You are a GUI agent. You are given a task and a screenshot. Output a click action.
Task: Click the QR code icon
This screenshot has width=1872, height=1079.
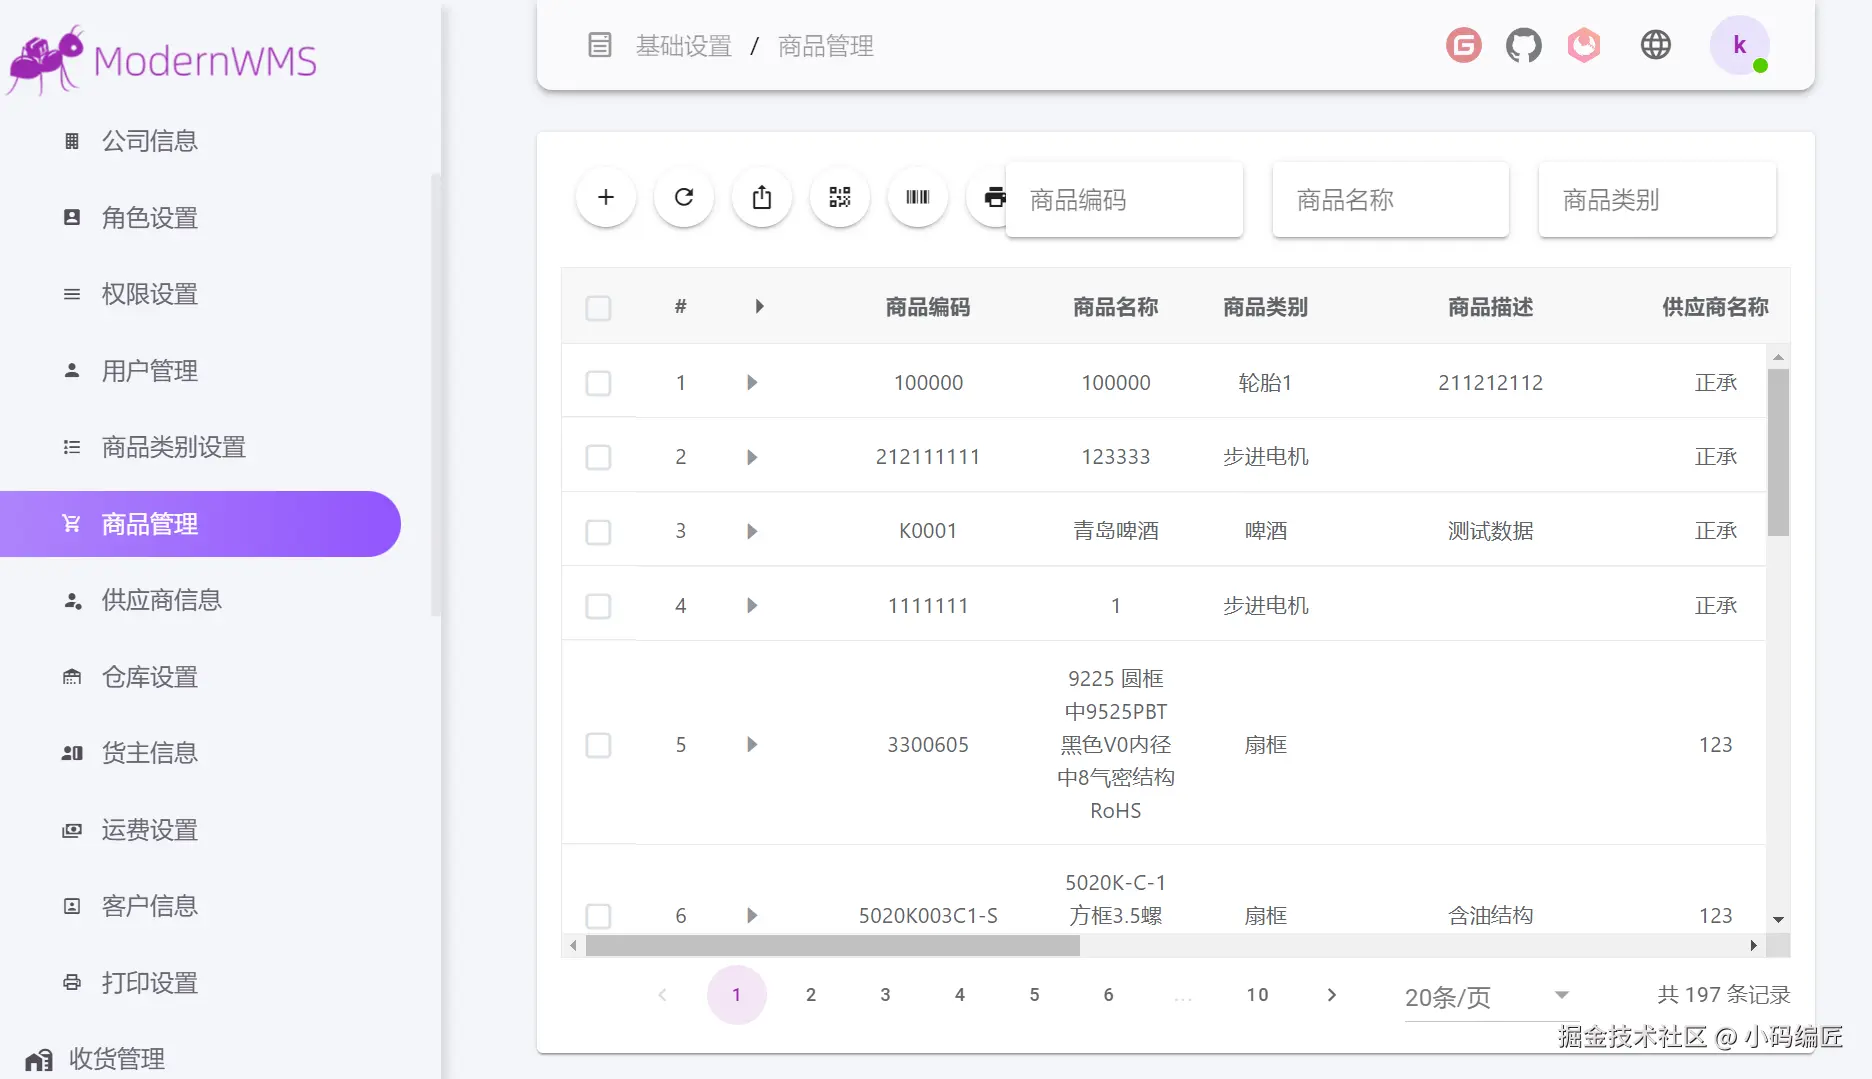click(839, 197)
